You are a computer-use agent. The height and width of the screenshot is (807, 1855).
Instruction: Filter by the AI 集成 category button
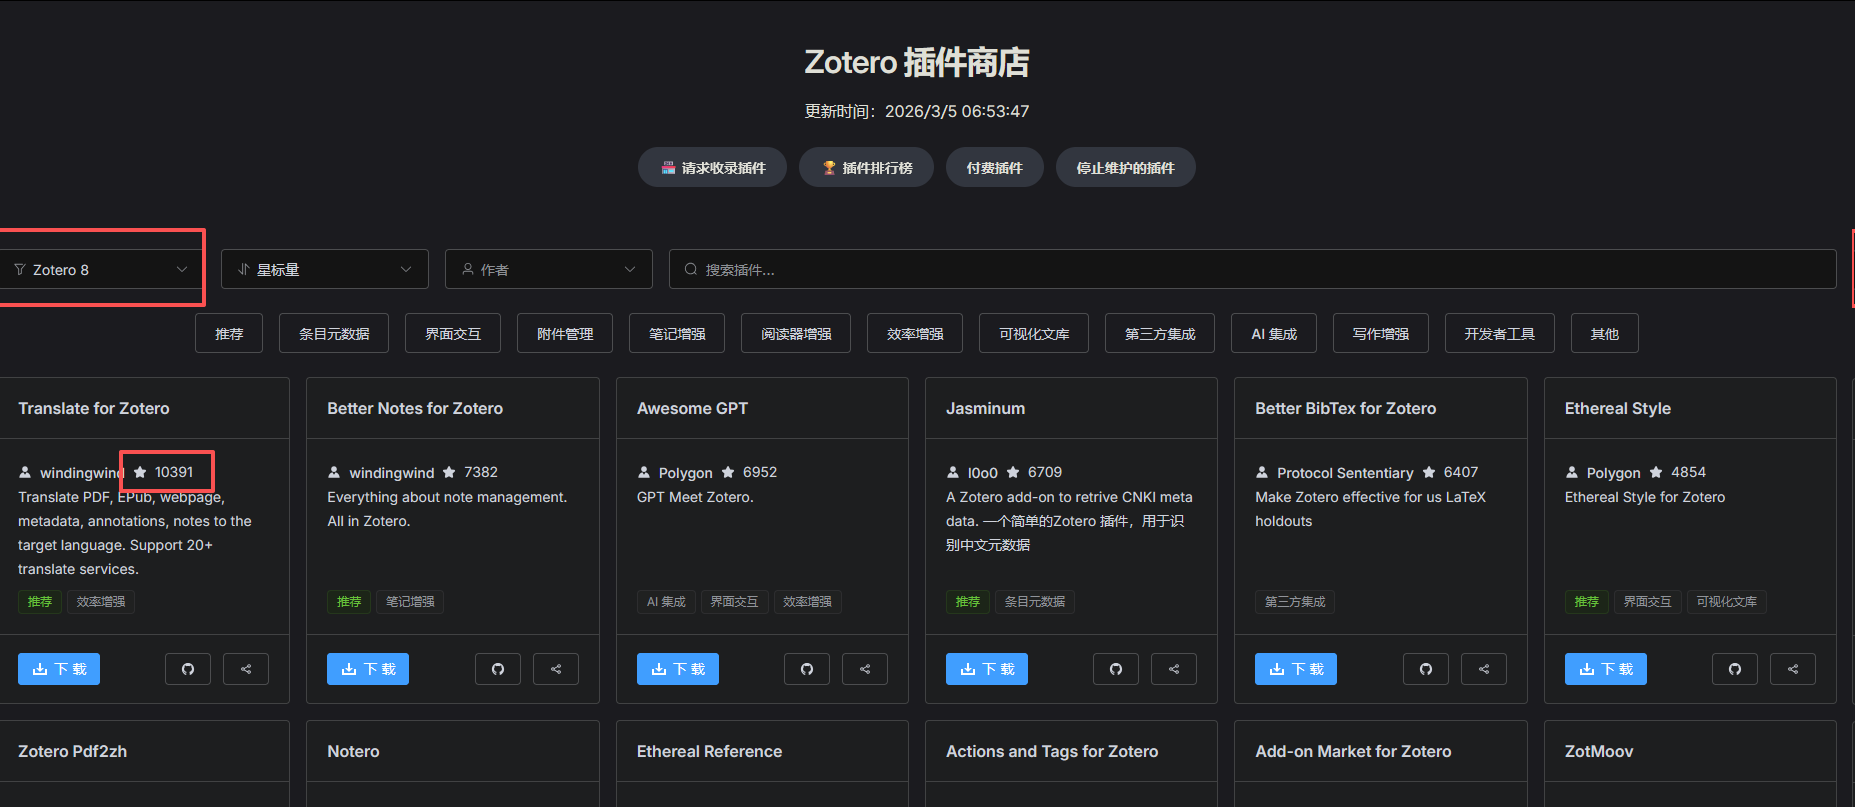(x=1274, y=333)
